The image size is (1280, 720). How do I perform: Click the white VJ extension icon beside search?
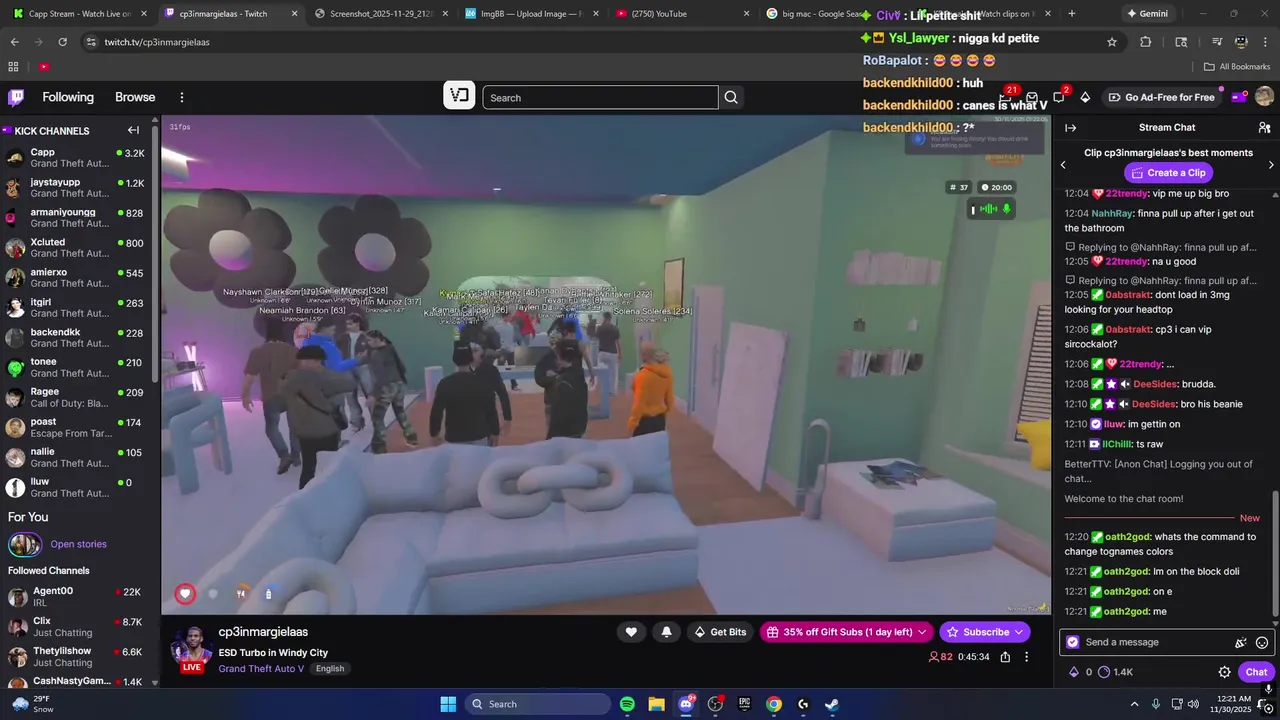[x=459, y=96]
